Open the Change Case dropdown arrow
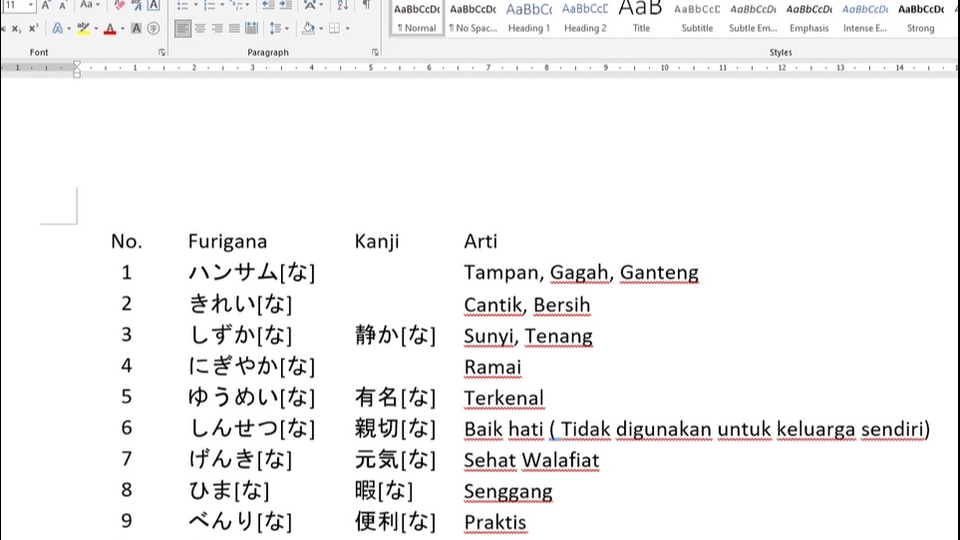The height and width of the screenshot is (540, 960). point(98,5)
